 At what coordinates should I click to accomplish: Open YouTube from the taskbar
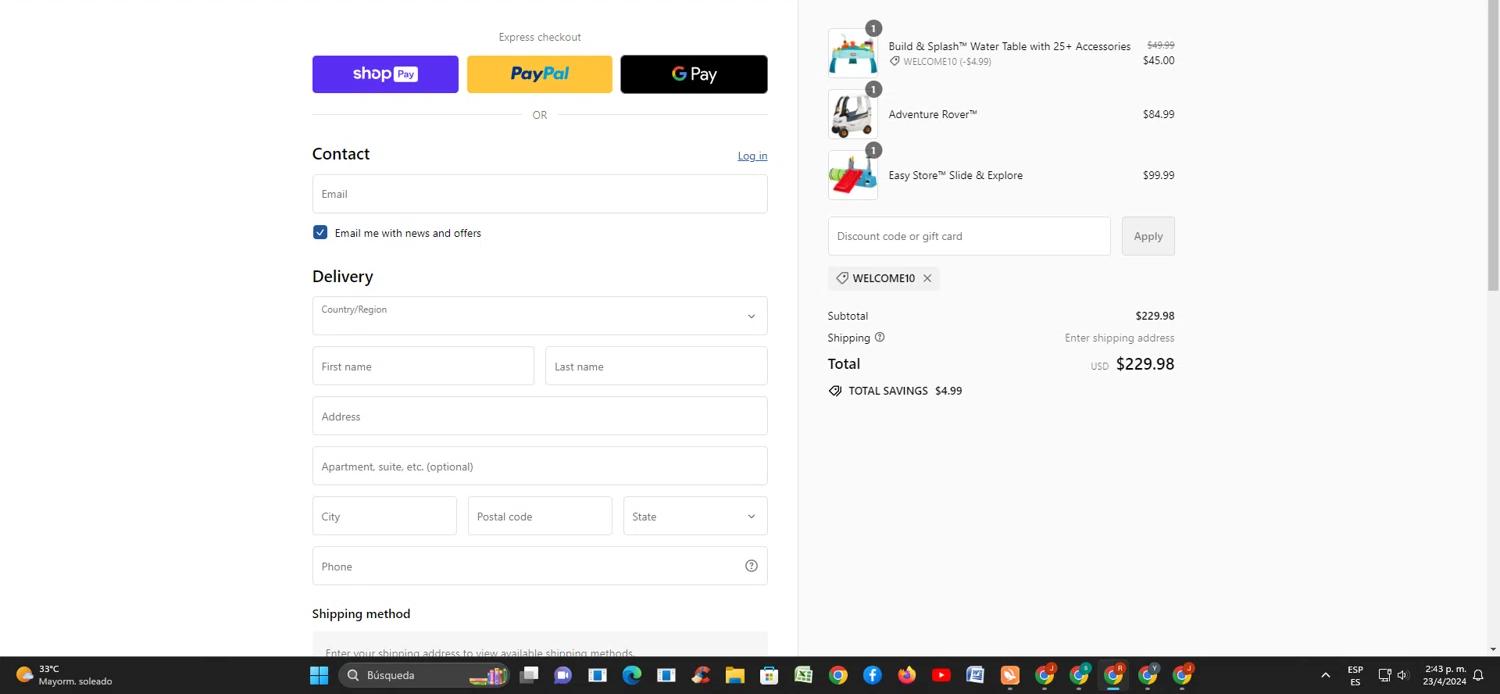pos(941,675)
